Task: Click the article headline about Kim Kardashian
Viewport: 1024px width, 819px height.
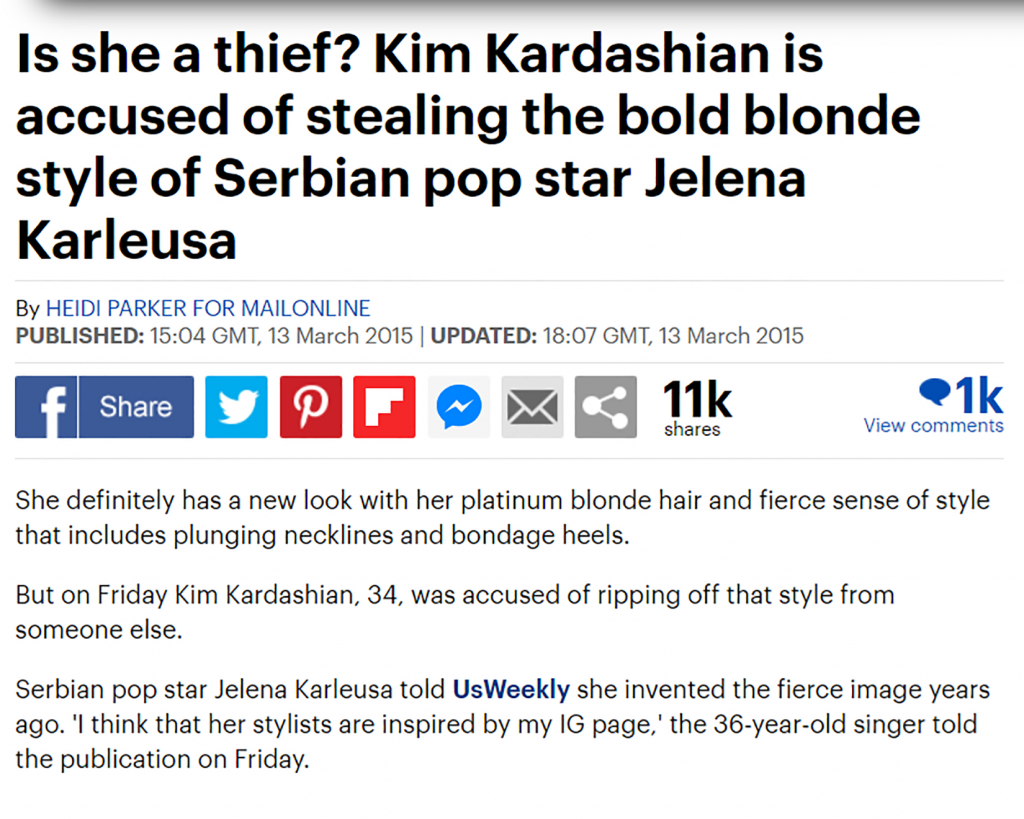Action: pos(468,146)
